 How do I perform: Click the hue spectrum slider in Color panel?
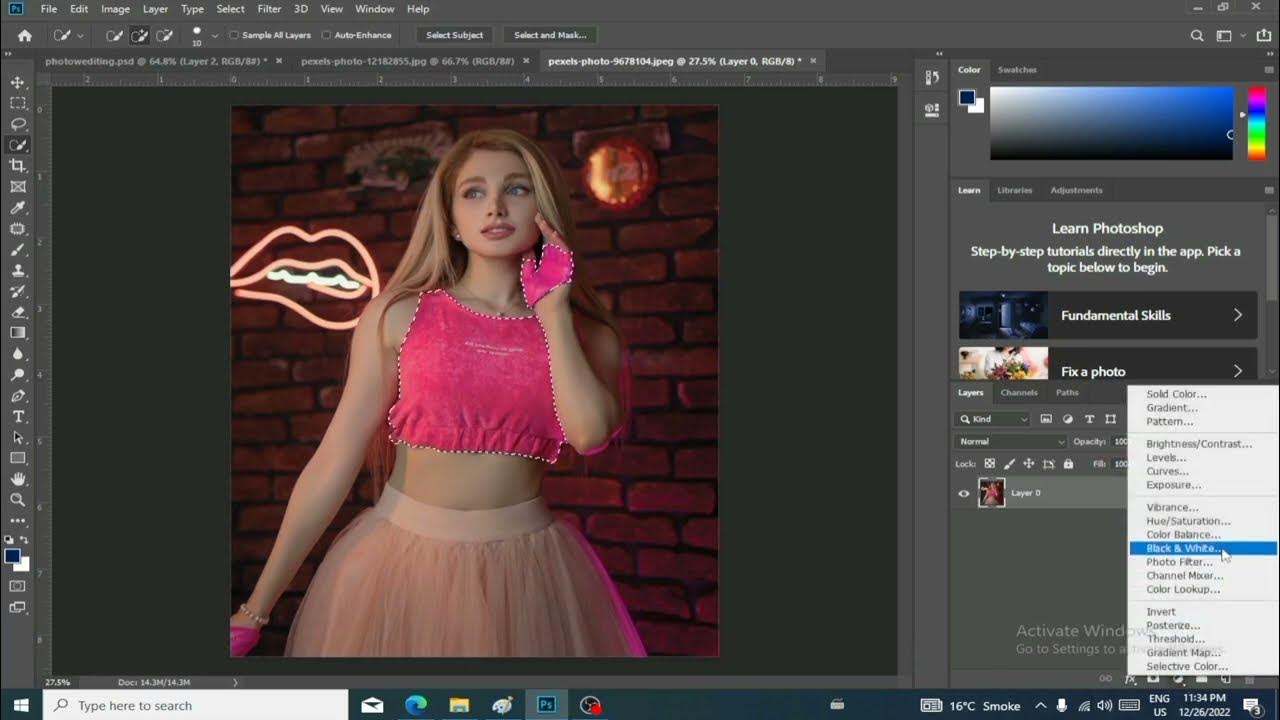[1257, 123]
